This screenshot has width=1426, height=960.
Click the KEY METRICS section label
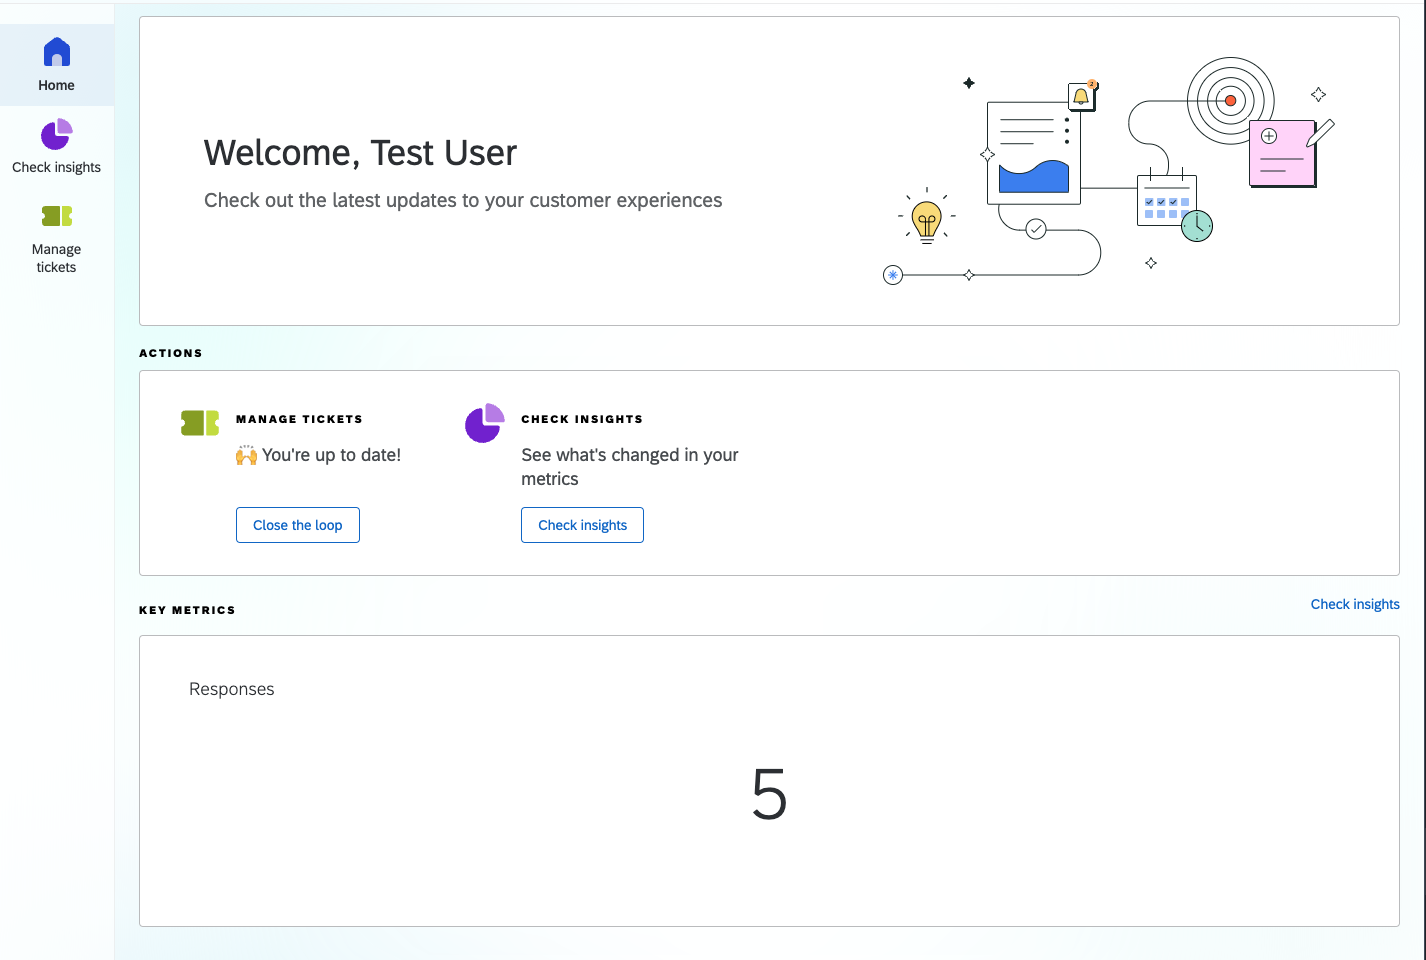[x=187, y=610]
